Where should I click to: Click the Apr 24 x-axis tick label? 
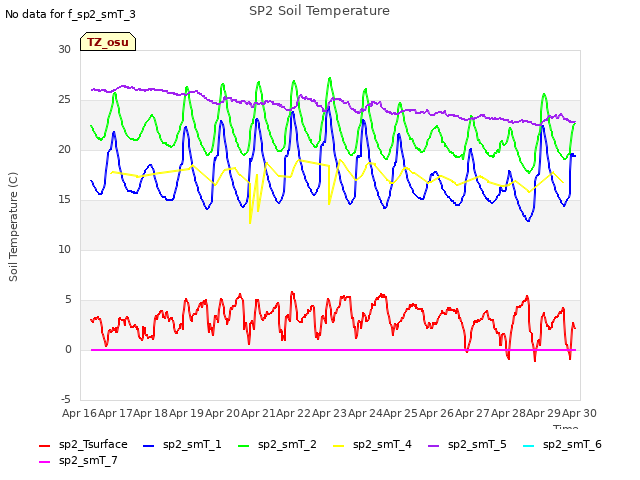(x=365, y=413)
